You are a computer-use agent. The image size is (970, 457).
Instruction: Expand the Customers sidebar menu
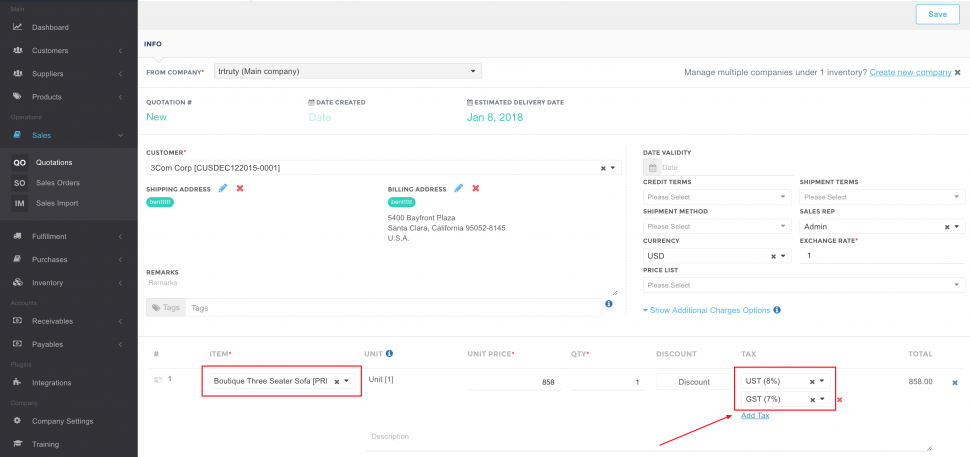(120, 51)
